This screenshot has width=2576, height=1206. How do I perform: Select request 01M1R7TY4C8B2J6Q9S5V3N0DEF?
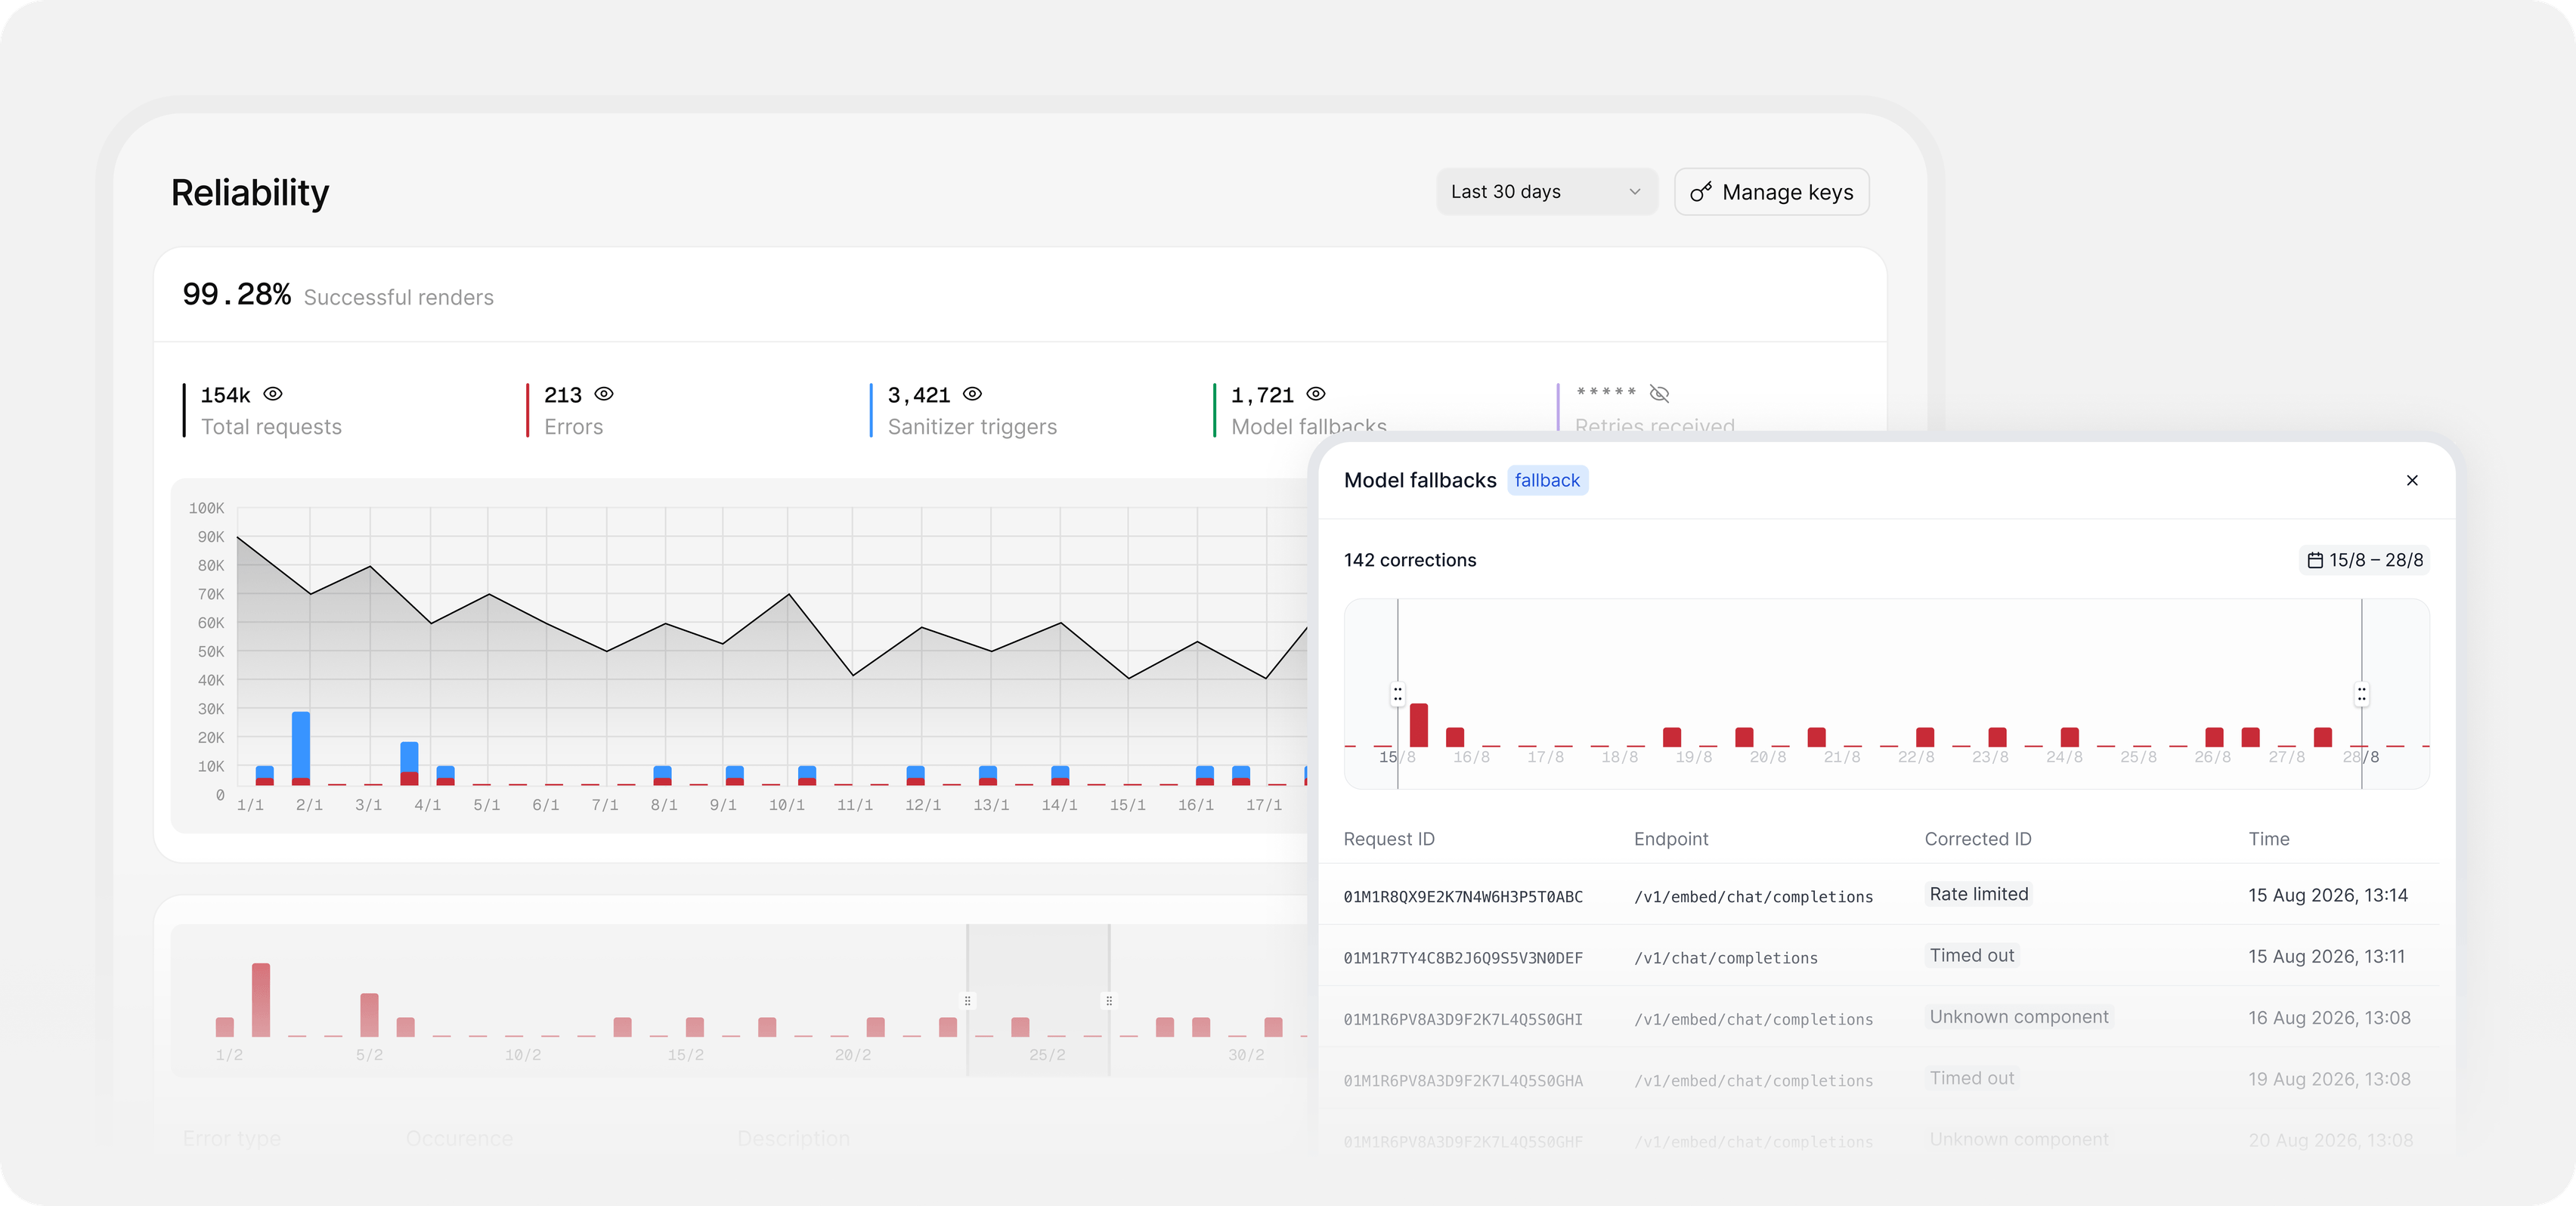click(1463, 958)
